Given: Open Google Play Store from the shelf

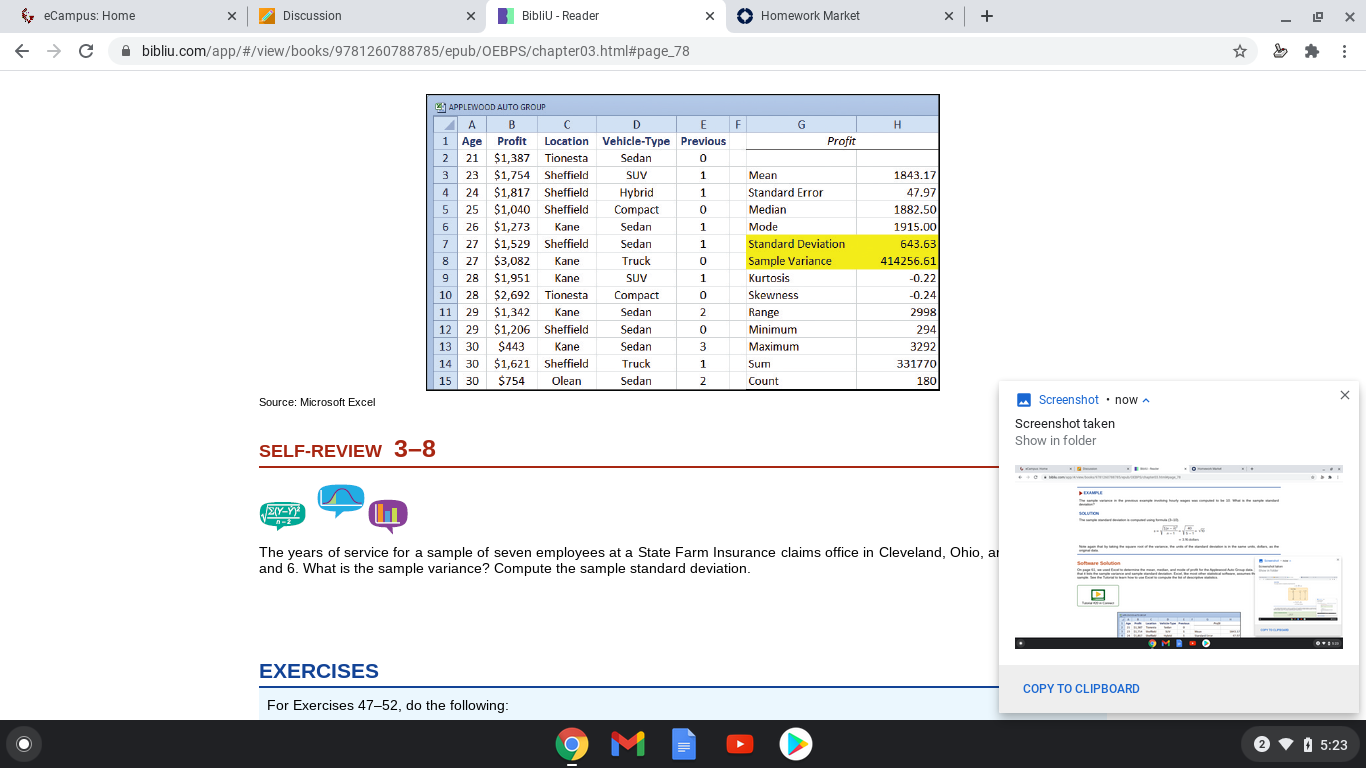Looking at the screenshot, I should coord(796,744).
